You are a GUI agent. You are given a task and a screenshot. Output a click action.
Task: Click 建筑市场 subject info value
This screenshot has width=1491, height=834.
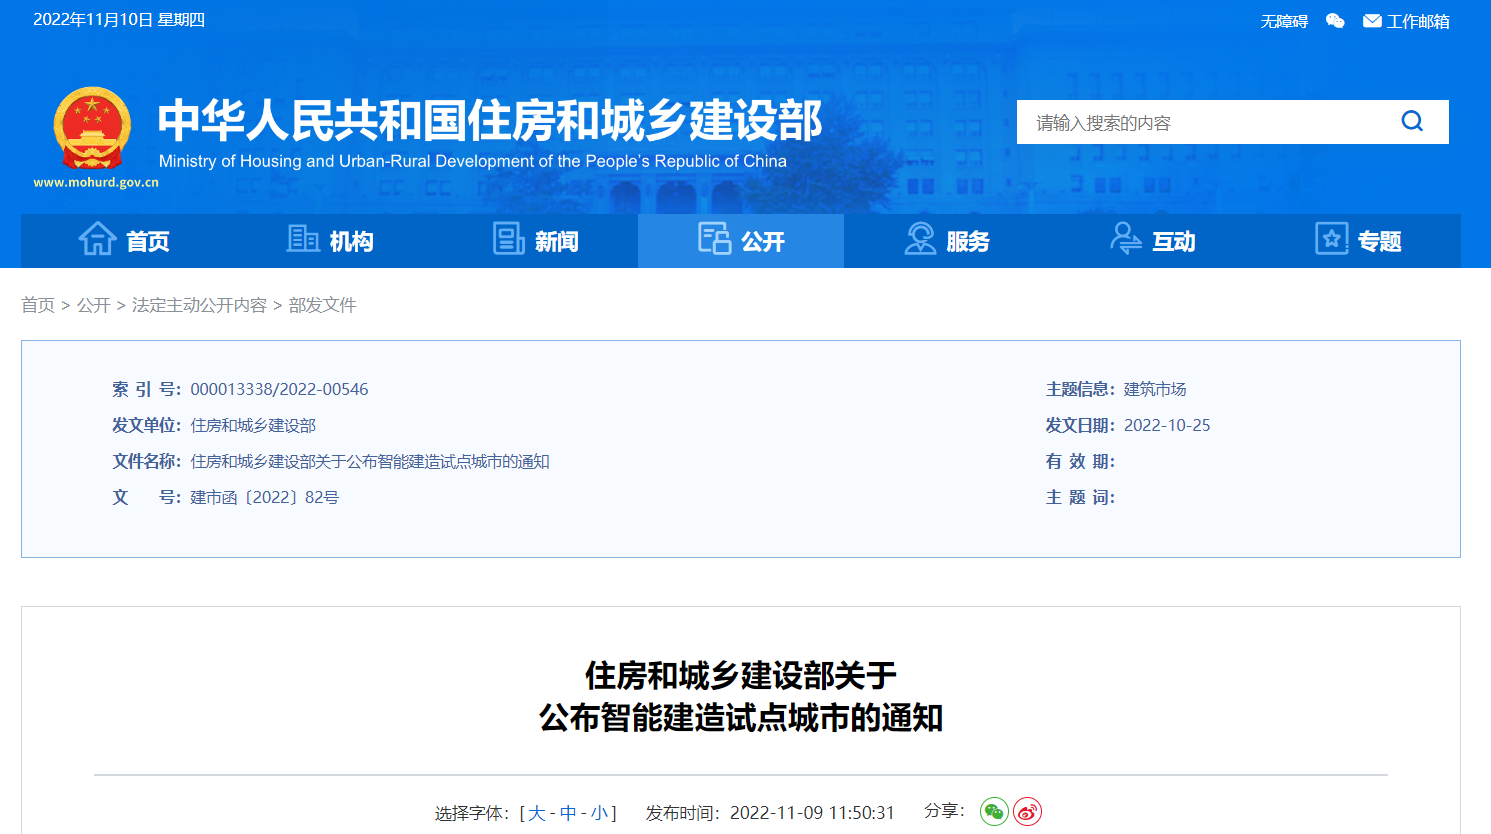1155,389
